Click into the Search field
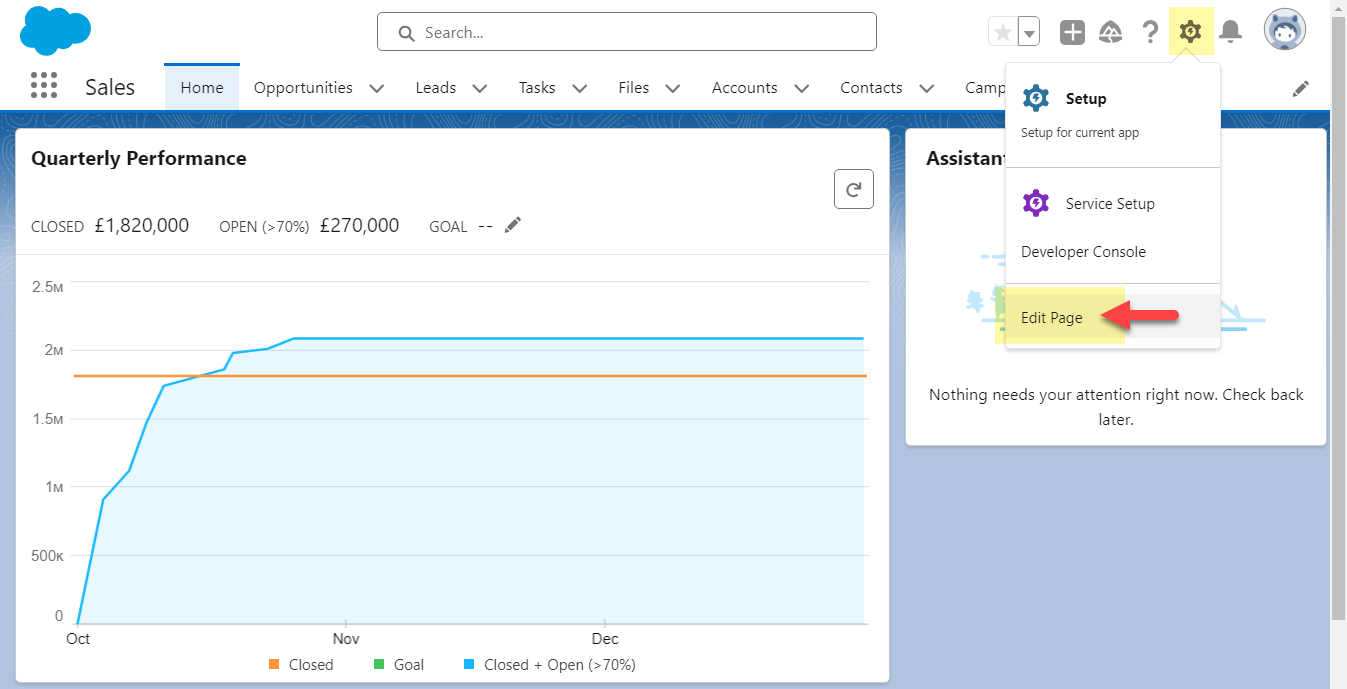 [640, 32]
